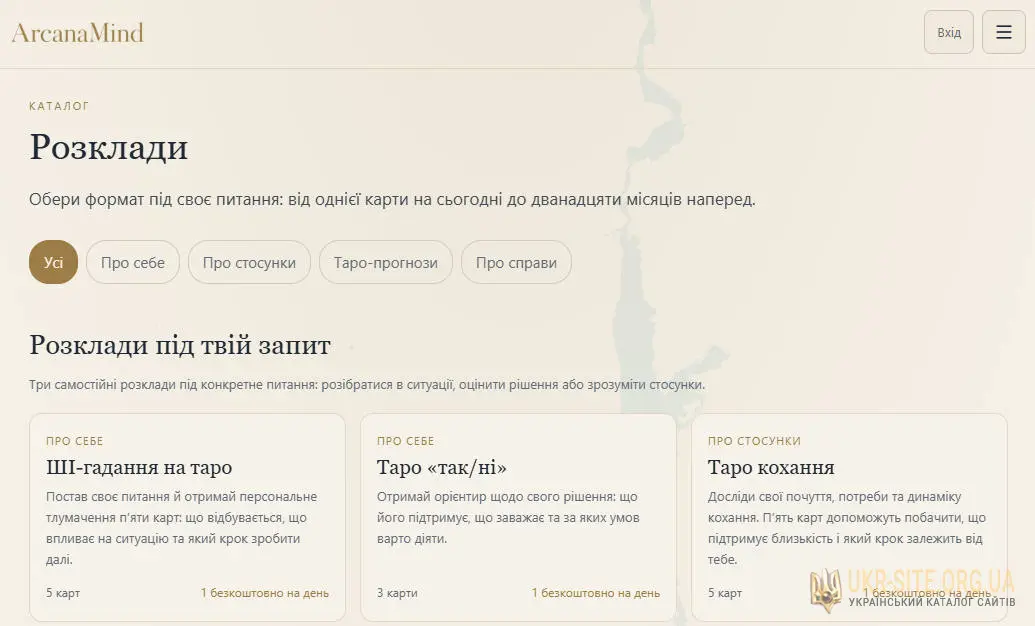This screenshot has width=1035, height=626.
Task: Click the Таро кохання card description text
Action: (x=847, y=528)
